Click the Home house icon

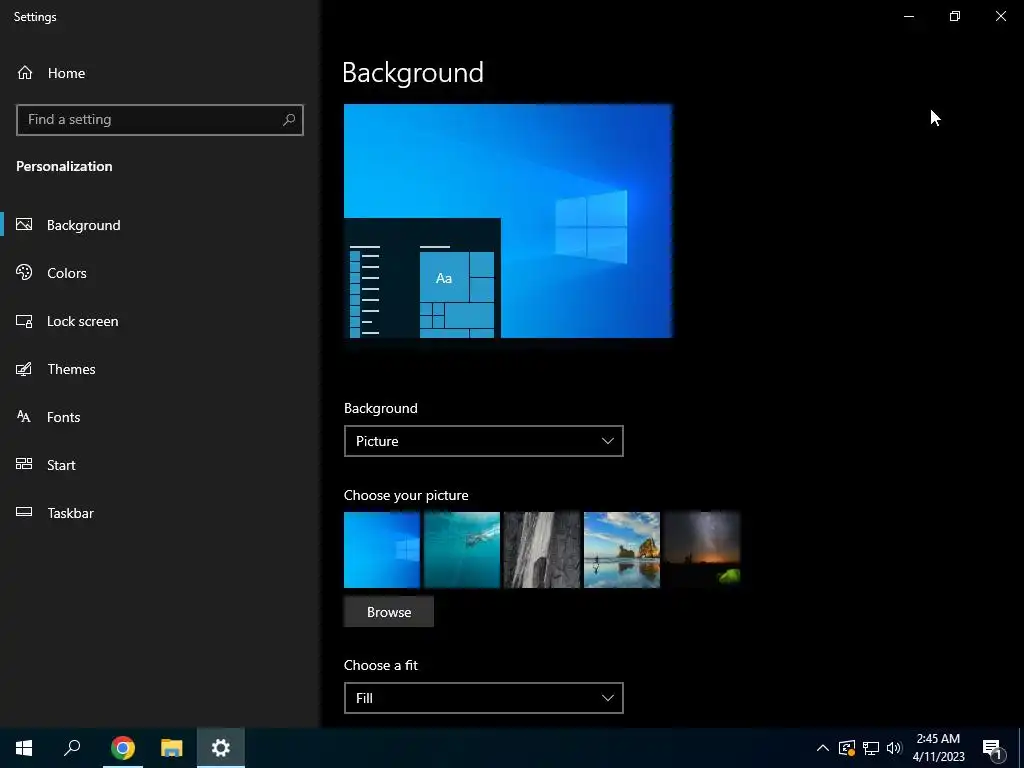[25, 72]
